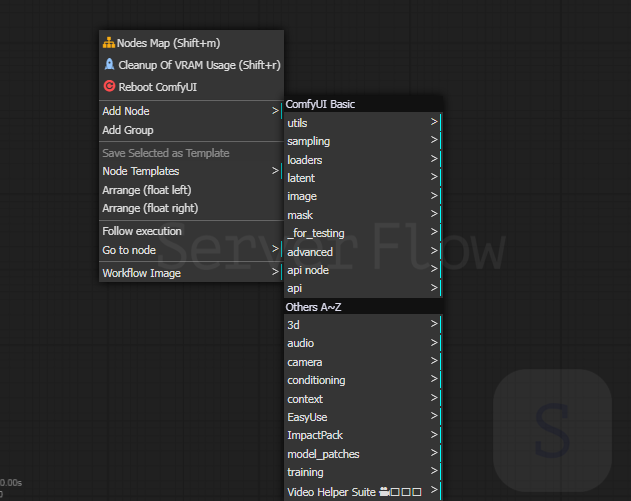The width and height of the screenshot is (631, 501).
Task: Expand the arrow on the ImpactPack row
Action: tap(434, 434)
